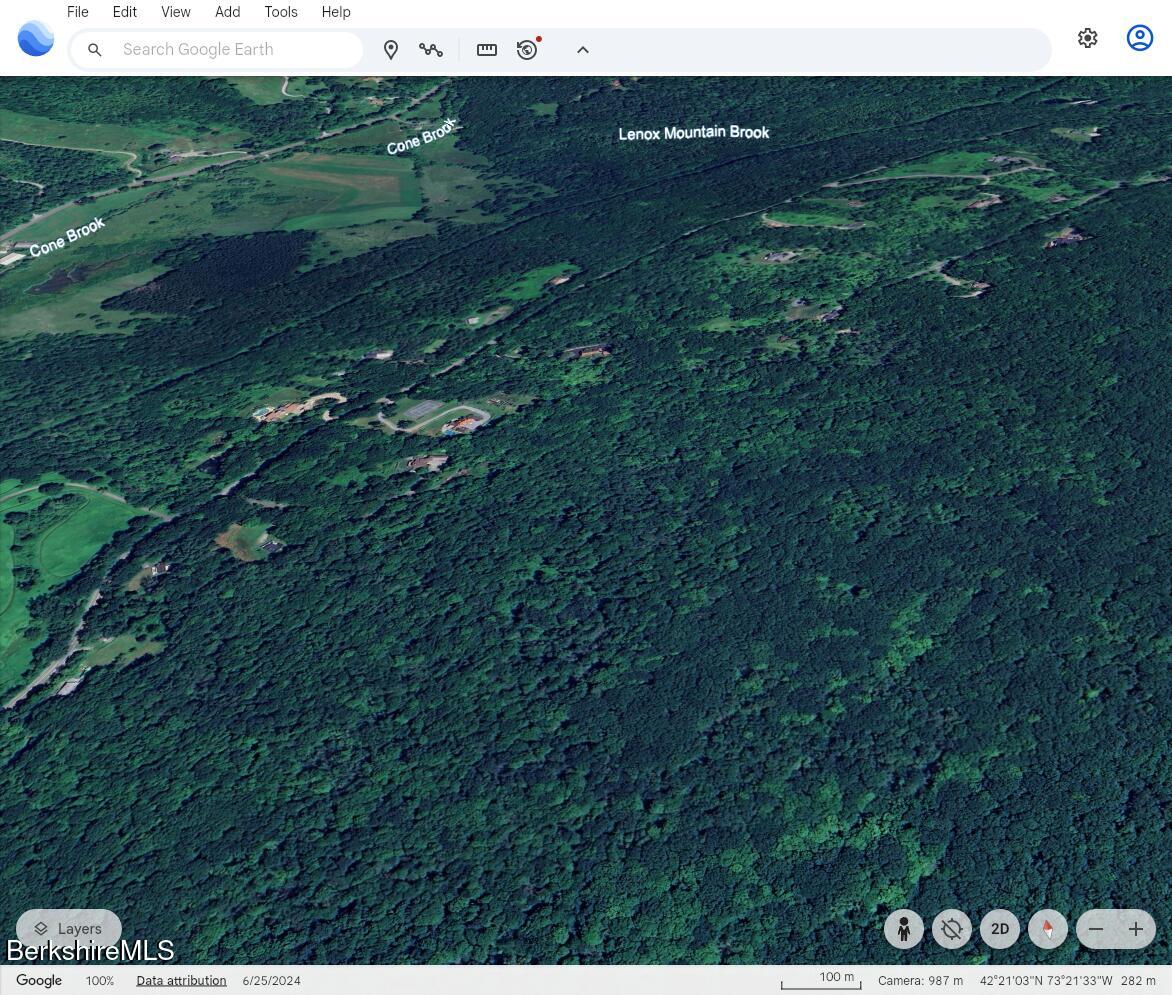Open the View menu
This screenshot has width=1172, height=995.
pyautogui.click(x=175, y=11)
